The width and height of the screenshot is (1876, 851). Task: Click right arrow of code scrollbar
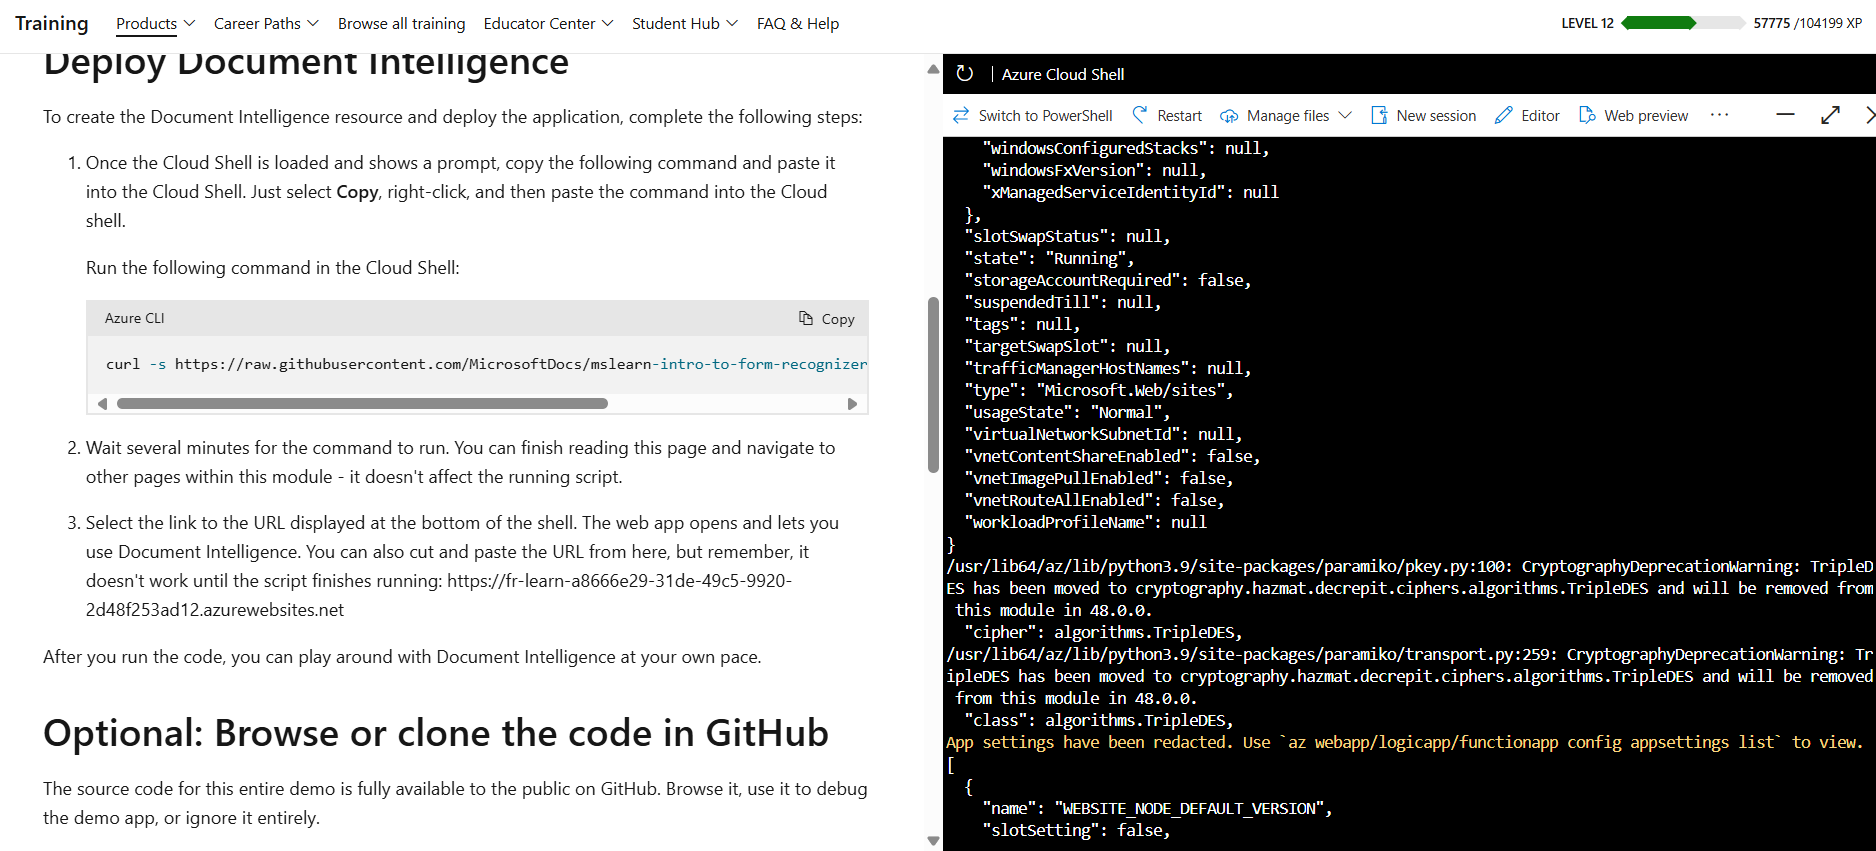852,404
